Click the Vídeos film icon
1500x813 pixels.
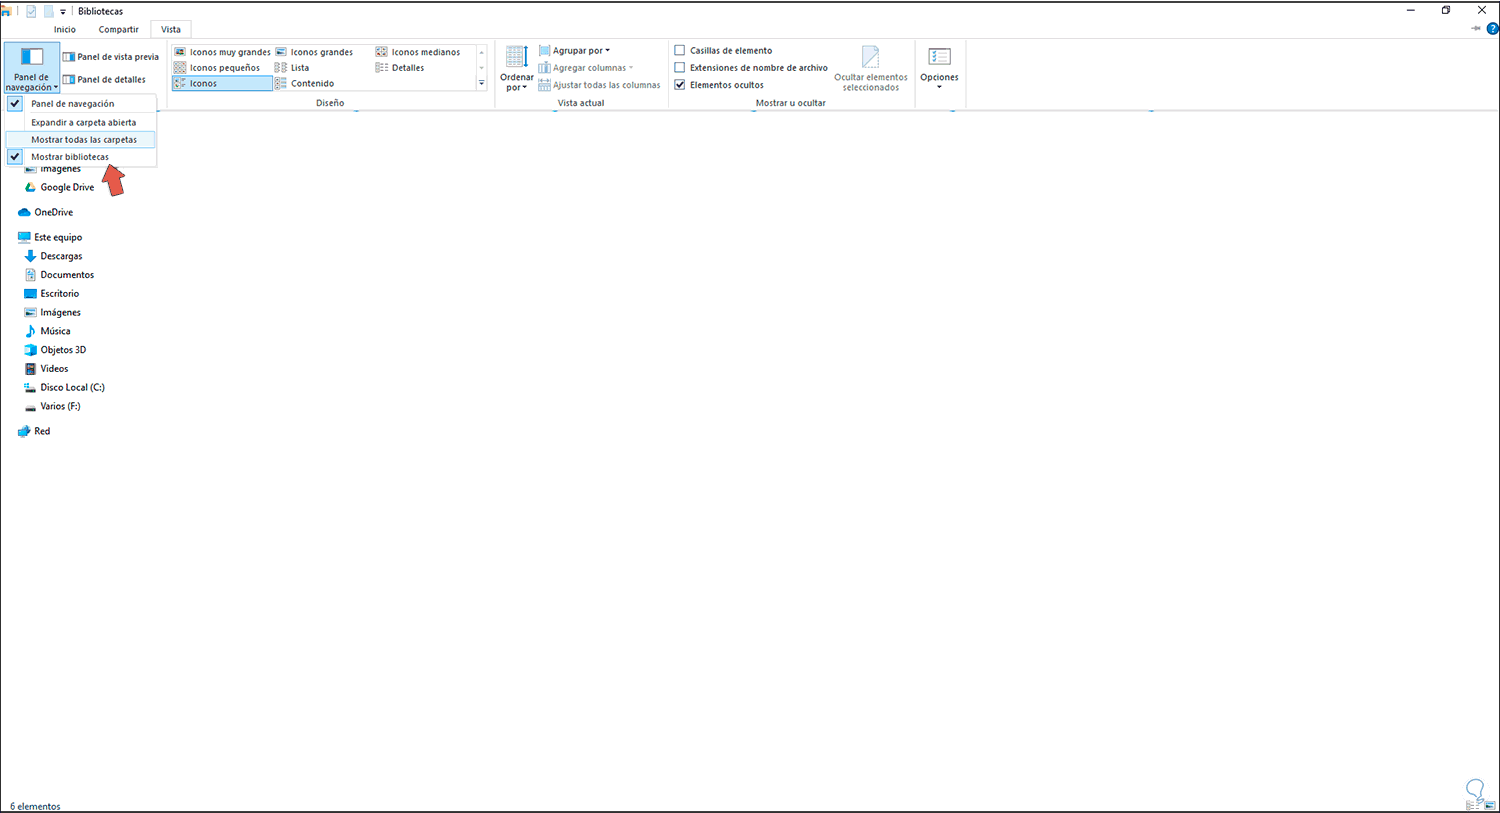click(30, 369)
